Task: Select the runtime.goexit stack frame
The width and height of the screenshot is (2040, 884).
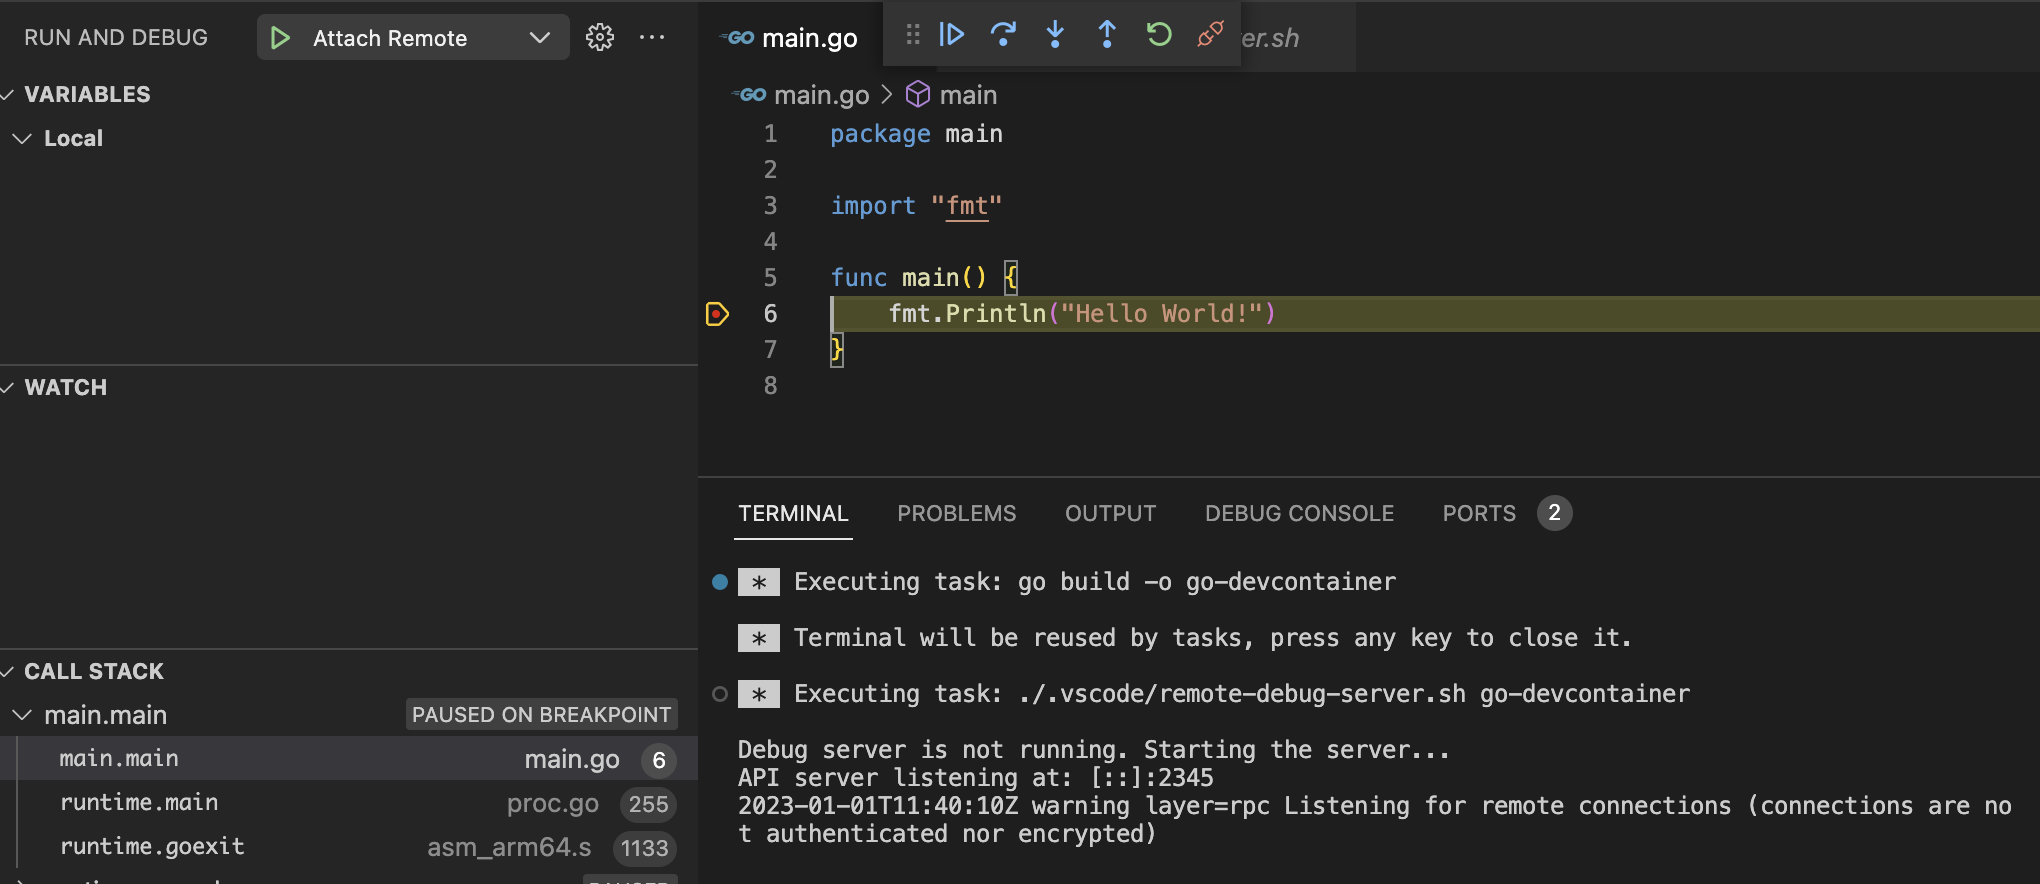Action: coord(348,847)
